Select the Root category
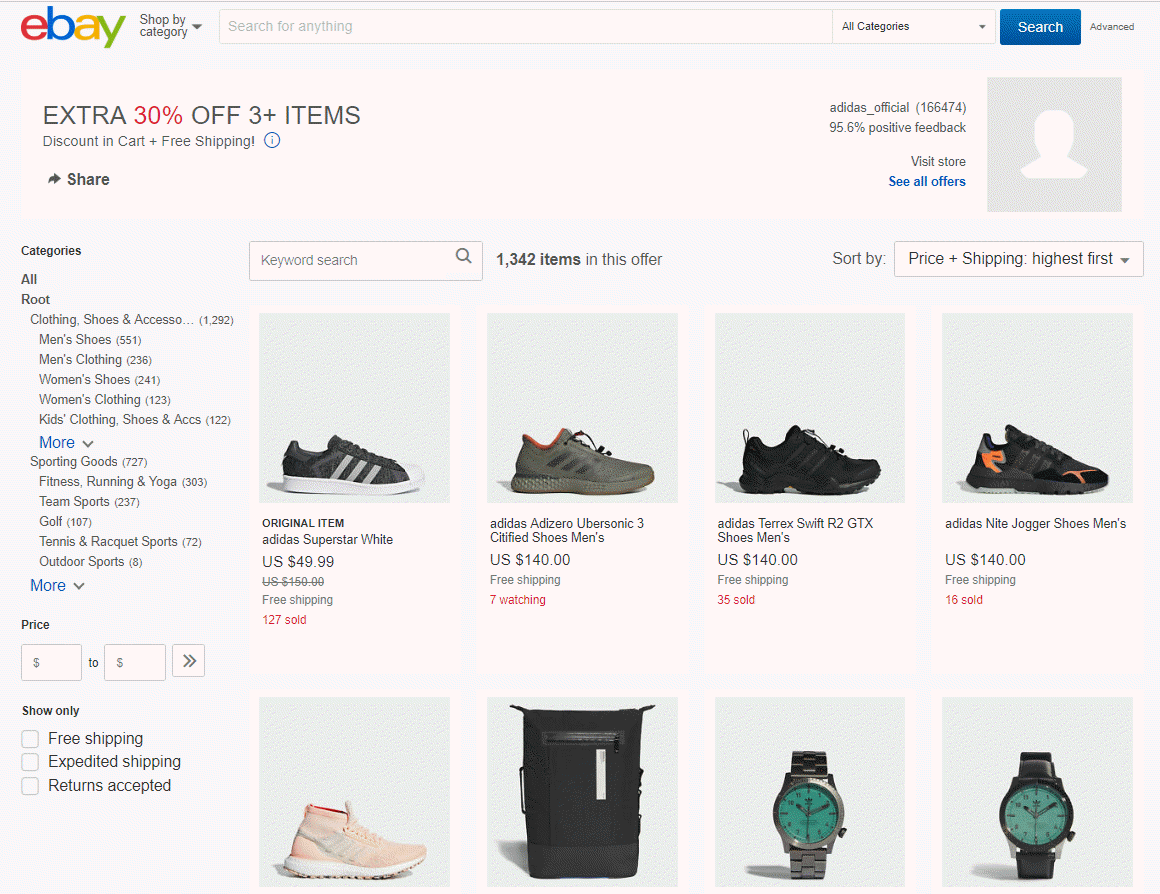Screen dimensions: 1160x894 pos(36,299)
